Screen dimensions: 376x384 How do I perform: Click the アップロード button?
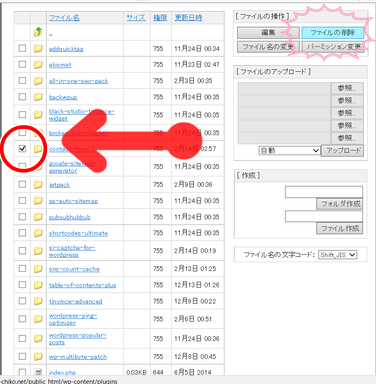pos(343,151)
